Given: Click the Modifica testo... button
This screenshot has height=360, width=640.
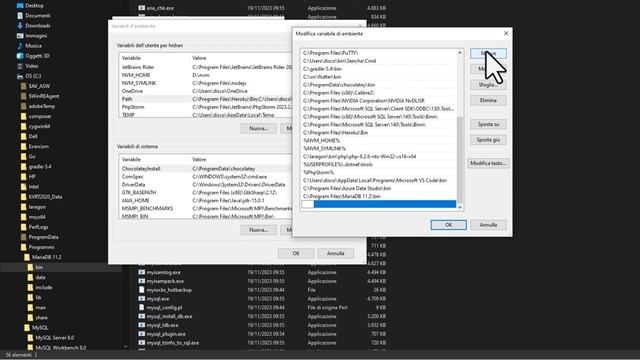Looking at the screenshot, I should [x=488, y=163].
